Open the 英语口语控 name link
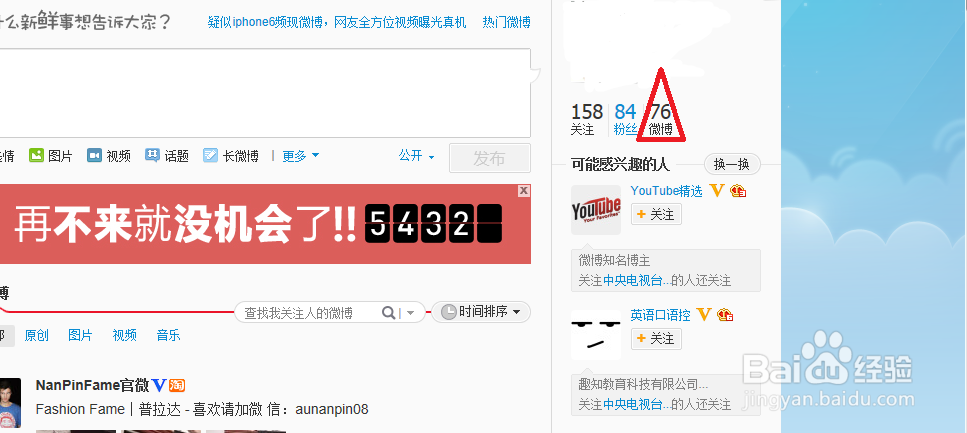 (x=660, y=315)
